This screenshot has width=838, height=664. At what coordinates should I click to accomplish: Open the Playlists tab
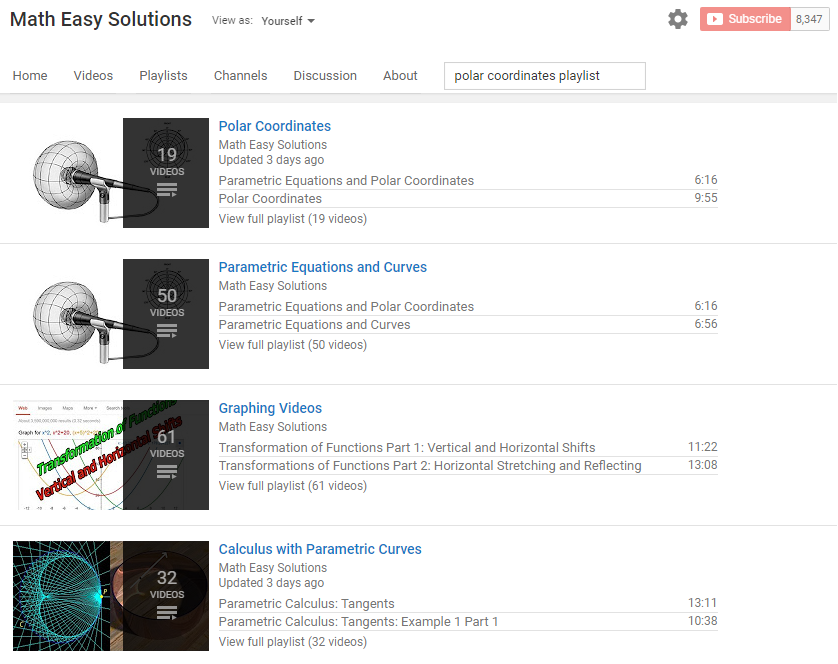click(x=163, y=76)
